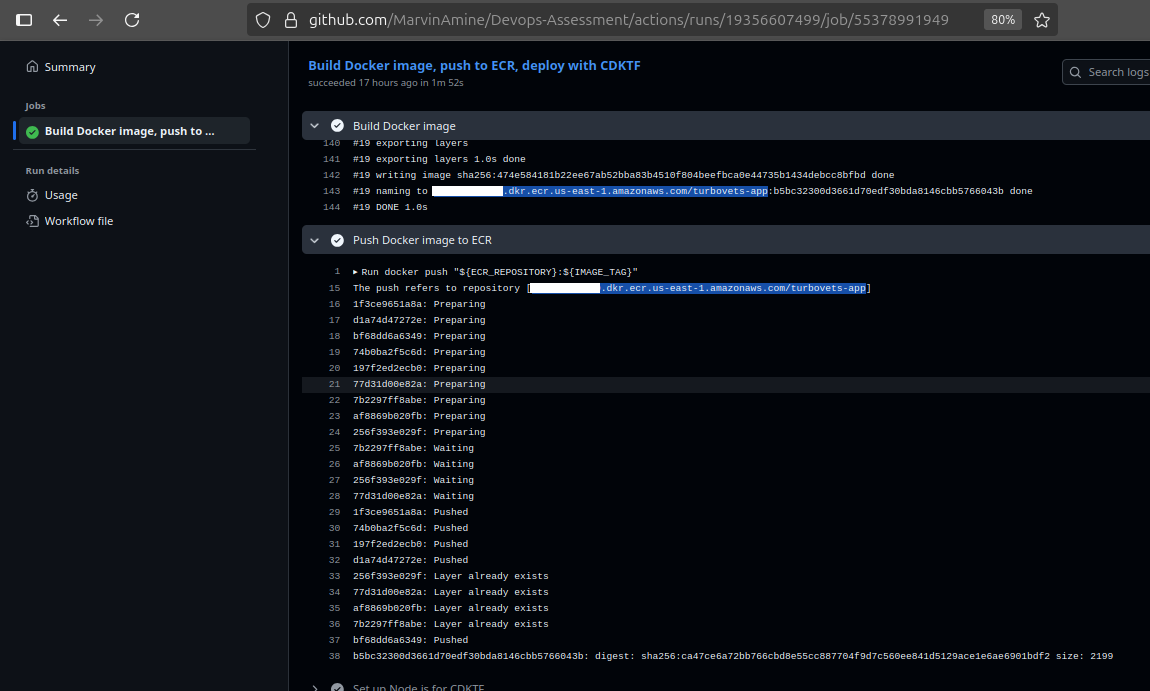
Task: Click the padlock security icon in address bar
Action: [x=288, y=19]
